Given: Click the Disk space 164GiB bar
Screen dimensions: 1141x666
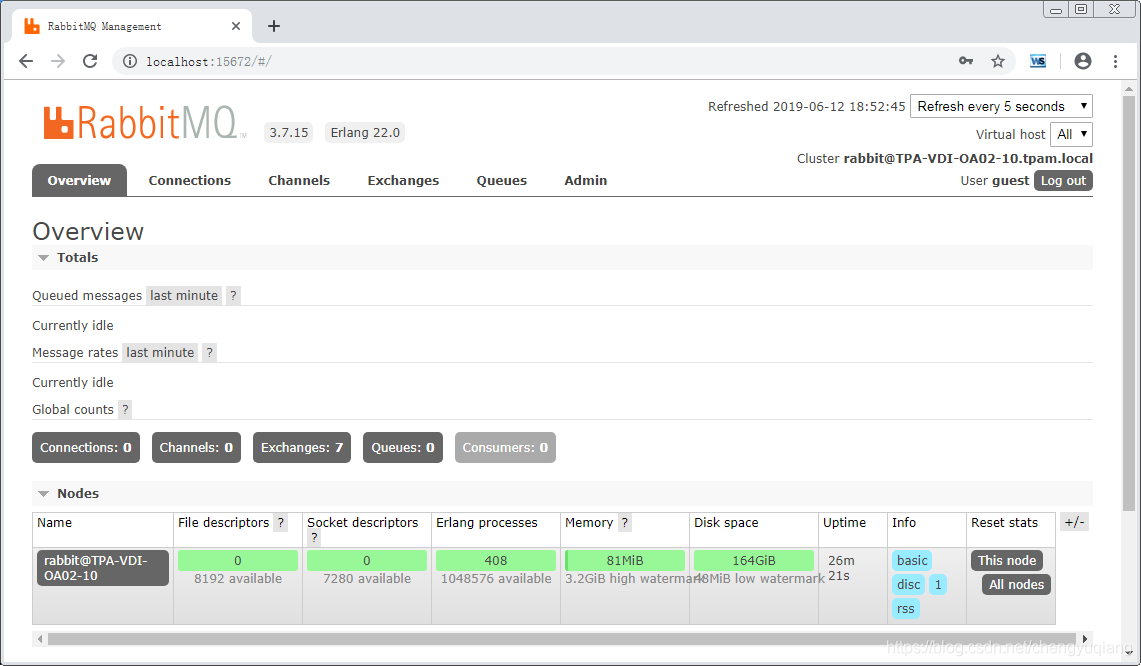Looking at the screenshot, I should [x=754, y=560].
